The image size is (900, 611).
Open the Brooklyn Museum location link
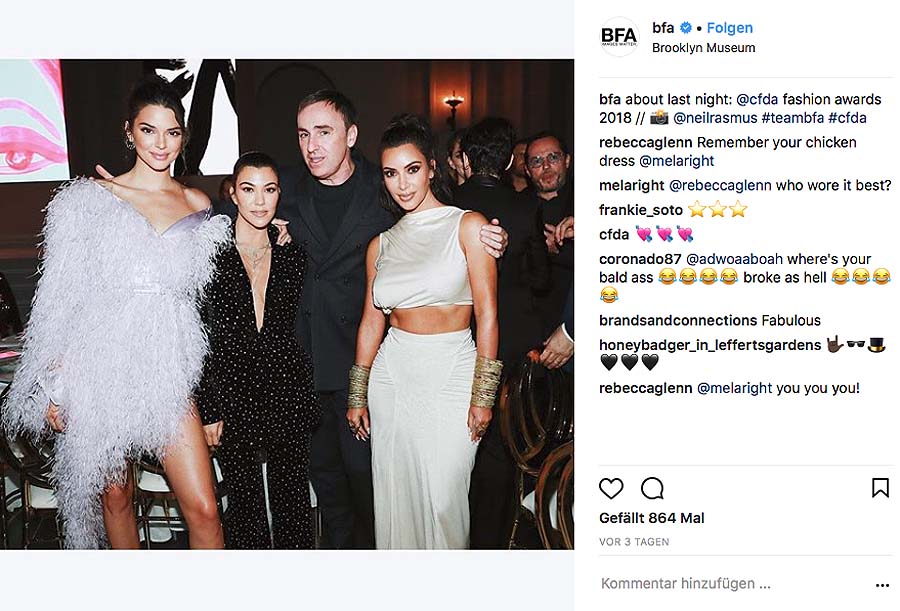(703, 48)
